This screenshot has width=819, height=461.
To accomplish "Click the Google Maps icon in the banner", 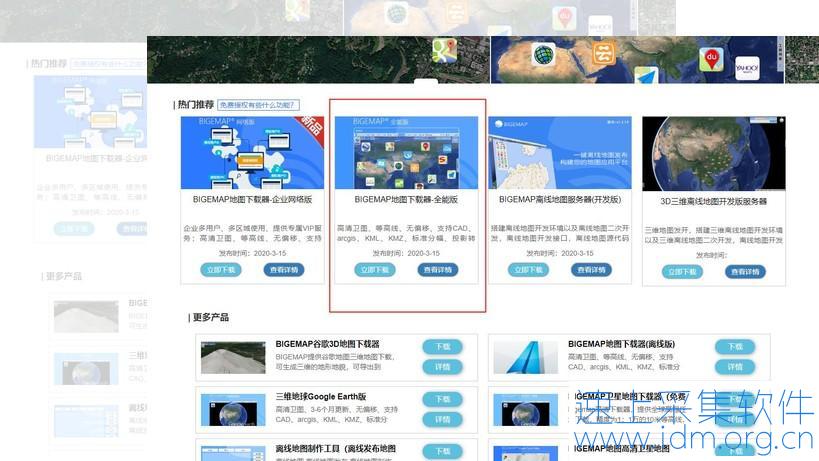I will tap(444, 51).
